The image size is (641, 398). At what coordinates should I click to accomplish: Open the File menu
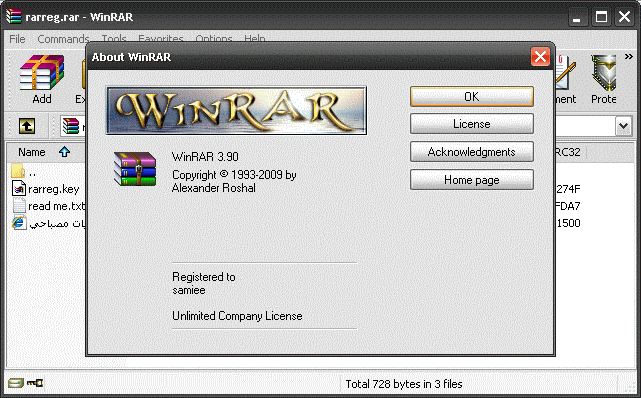[x=17, y=39]
